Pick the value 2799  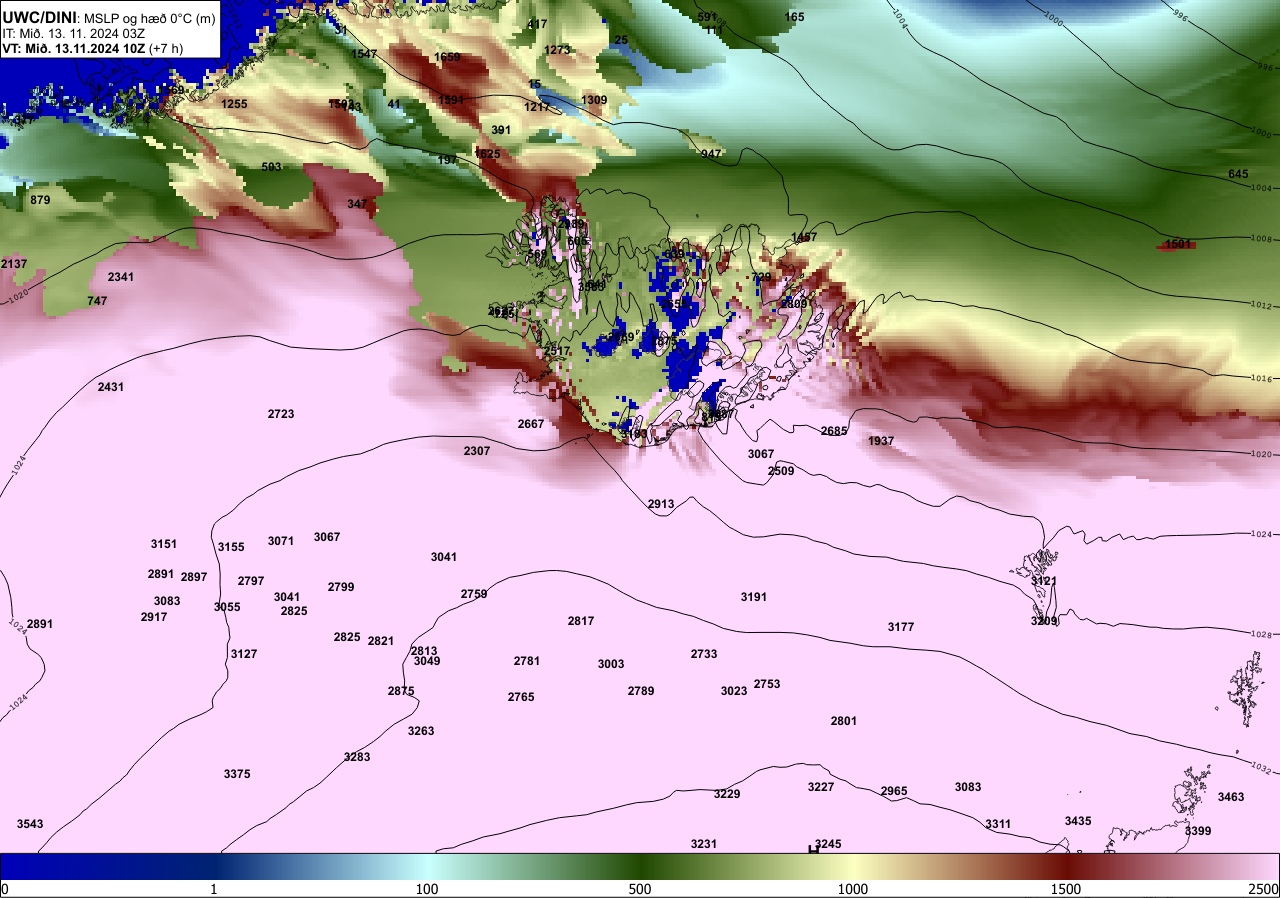click(341, 587)
